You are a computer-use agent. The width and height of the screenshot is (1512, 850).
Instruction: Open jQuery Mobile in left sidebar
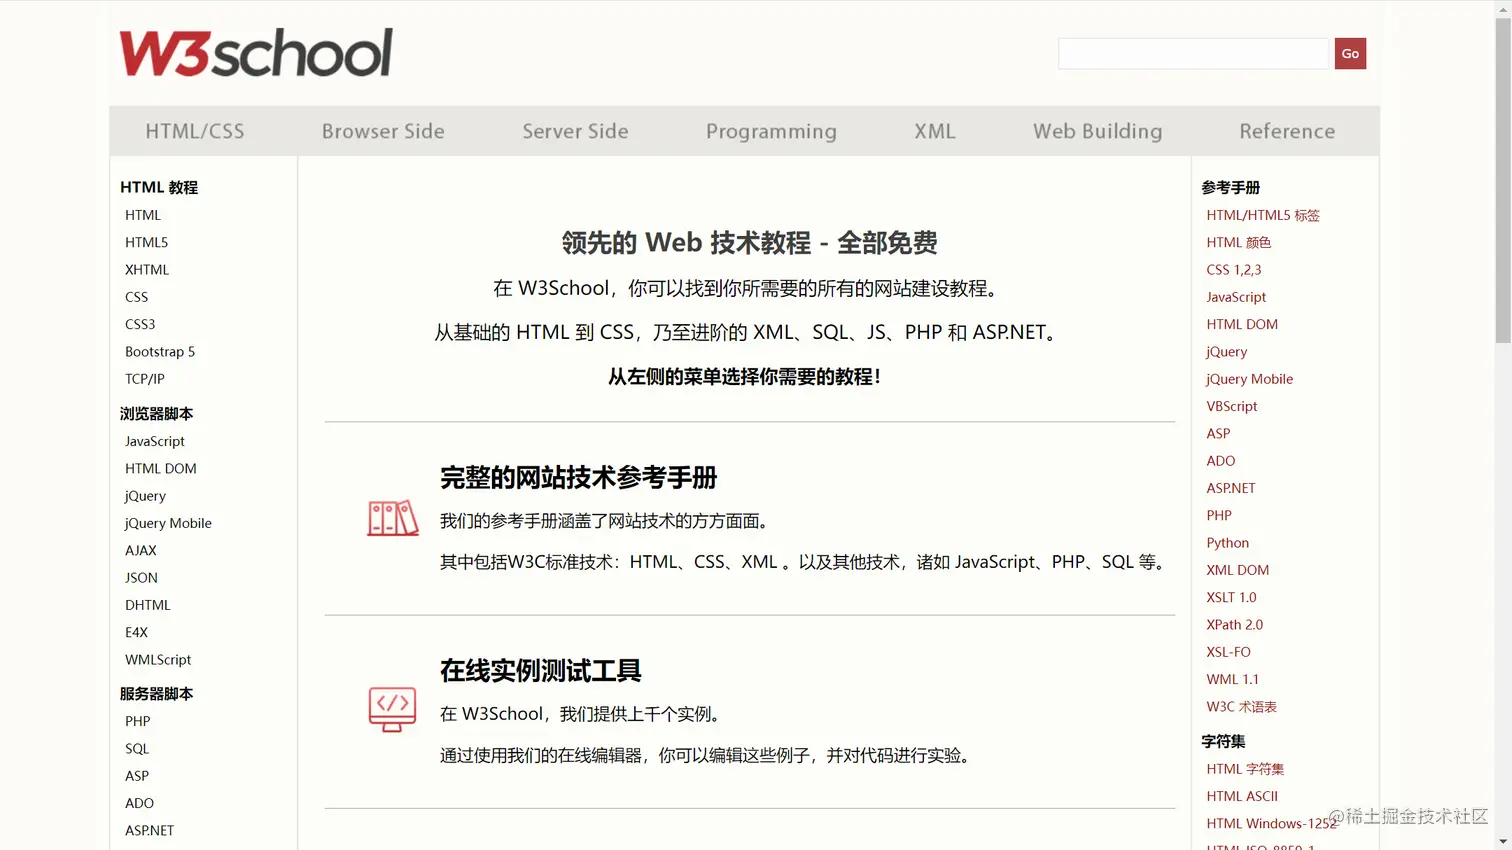[x=168, y=523]
